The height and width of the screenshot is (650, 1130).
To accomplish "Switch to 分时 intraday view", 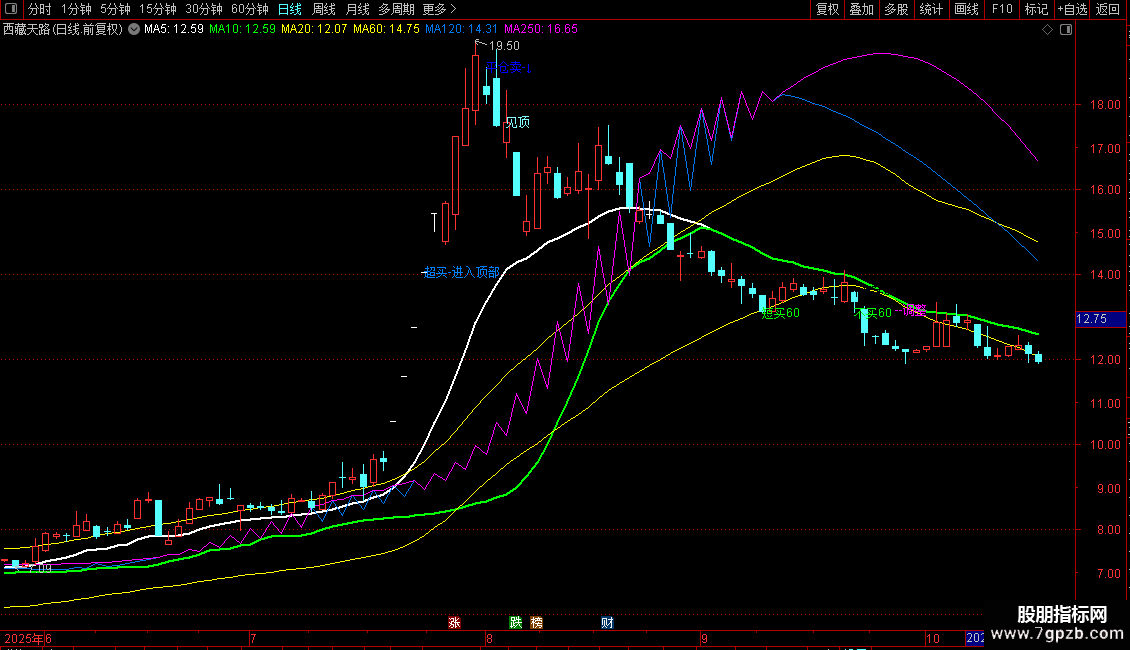I will (x=40, y=9).
